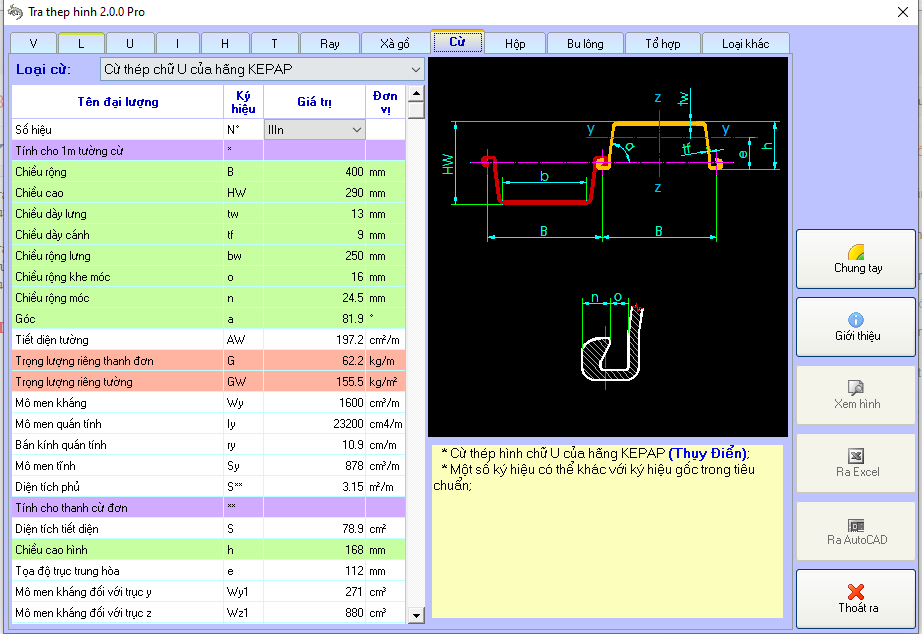Click the Ra Excel export icon
The height and width of the screenshot is (634, 922).
[856, 455]
